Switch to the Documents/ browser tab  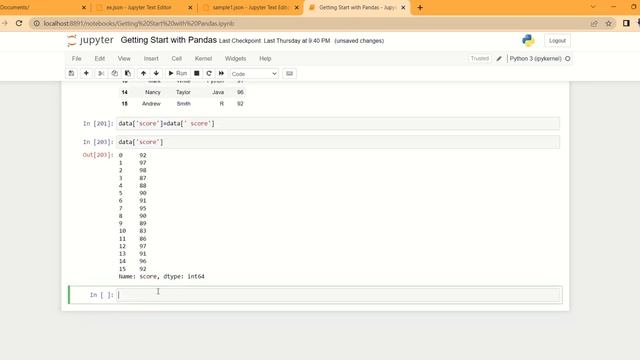[41, 7]
